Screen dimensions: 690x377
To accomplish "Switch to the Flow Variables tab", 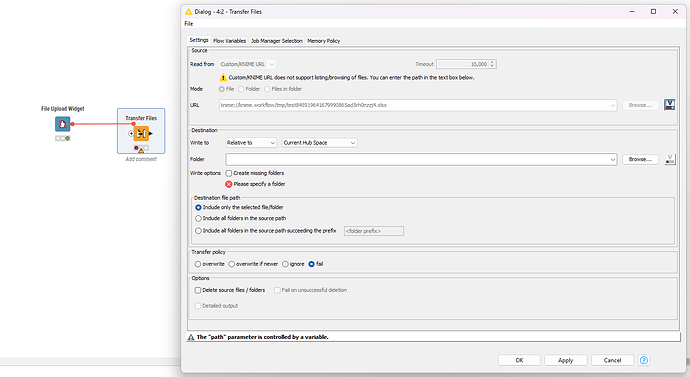I will point(229,41).
